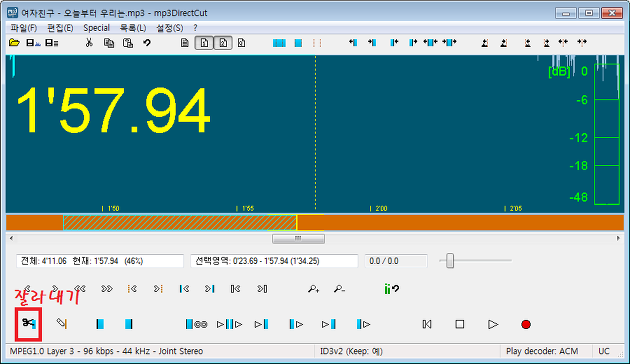This screenshot has width=630, height=364.
Task: Jump to next orange dotted cue marker
Action: point(158,288)
